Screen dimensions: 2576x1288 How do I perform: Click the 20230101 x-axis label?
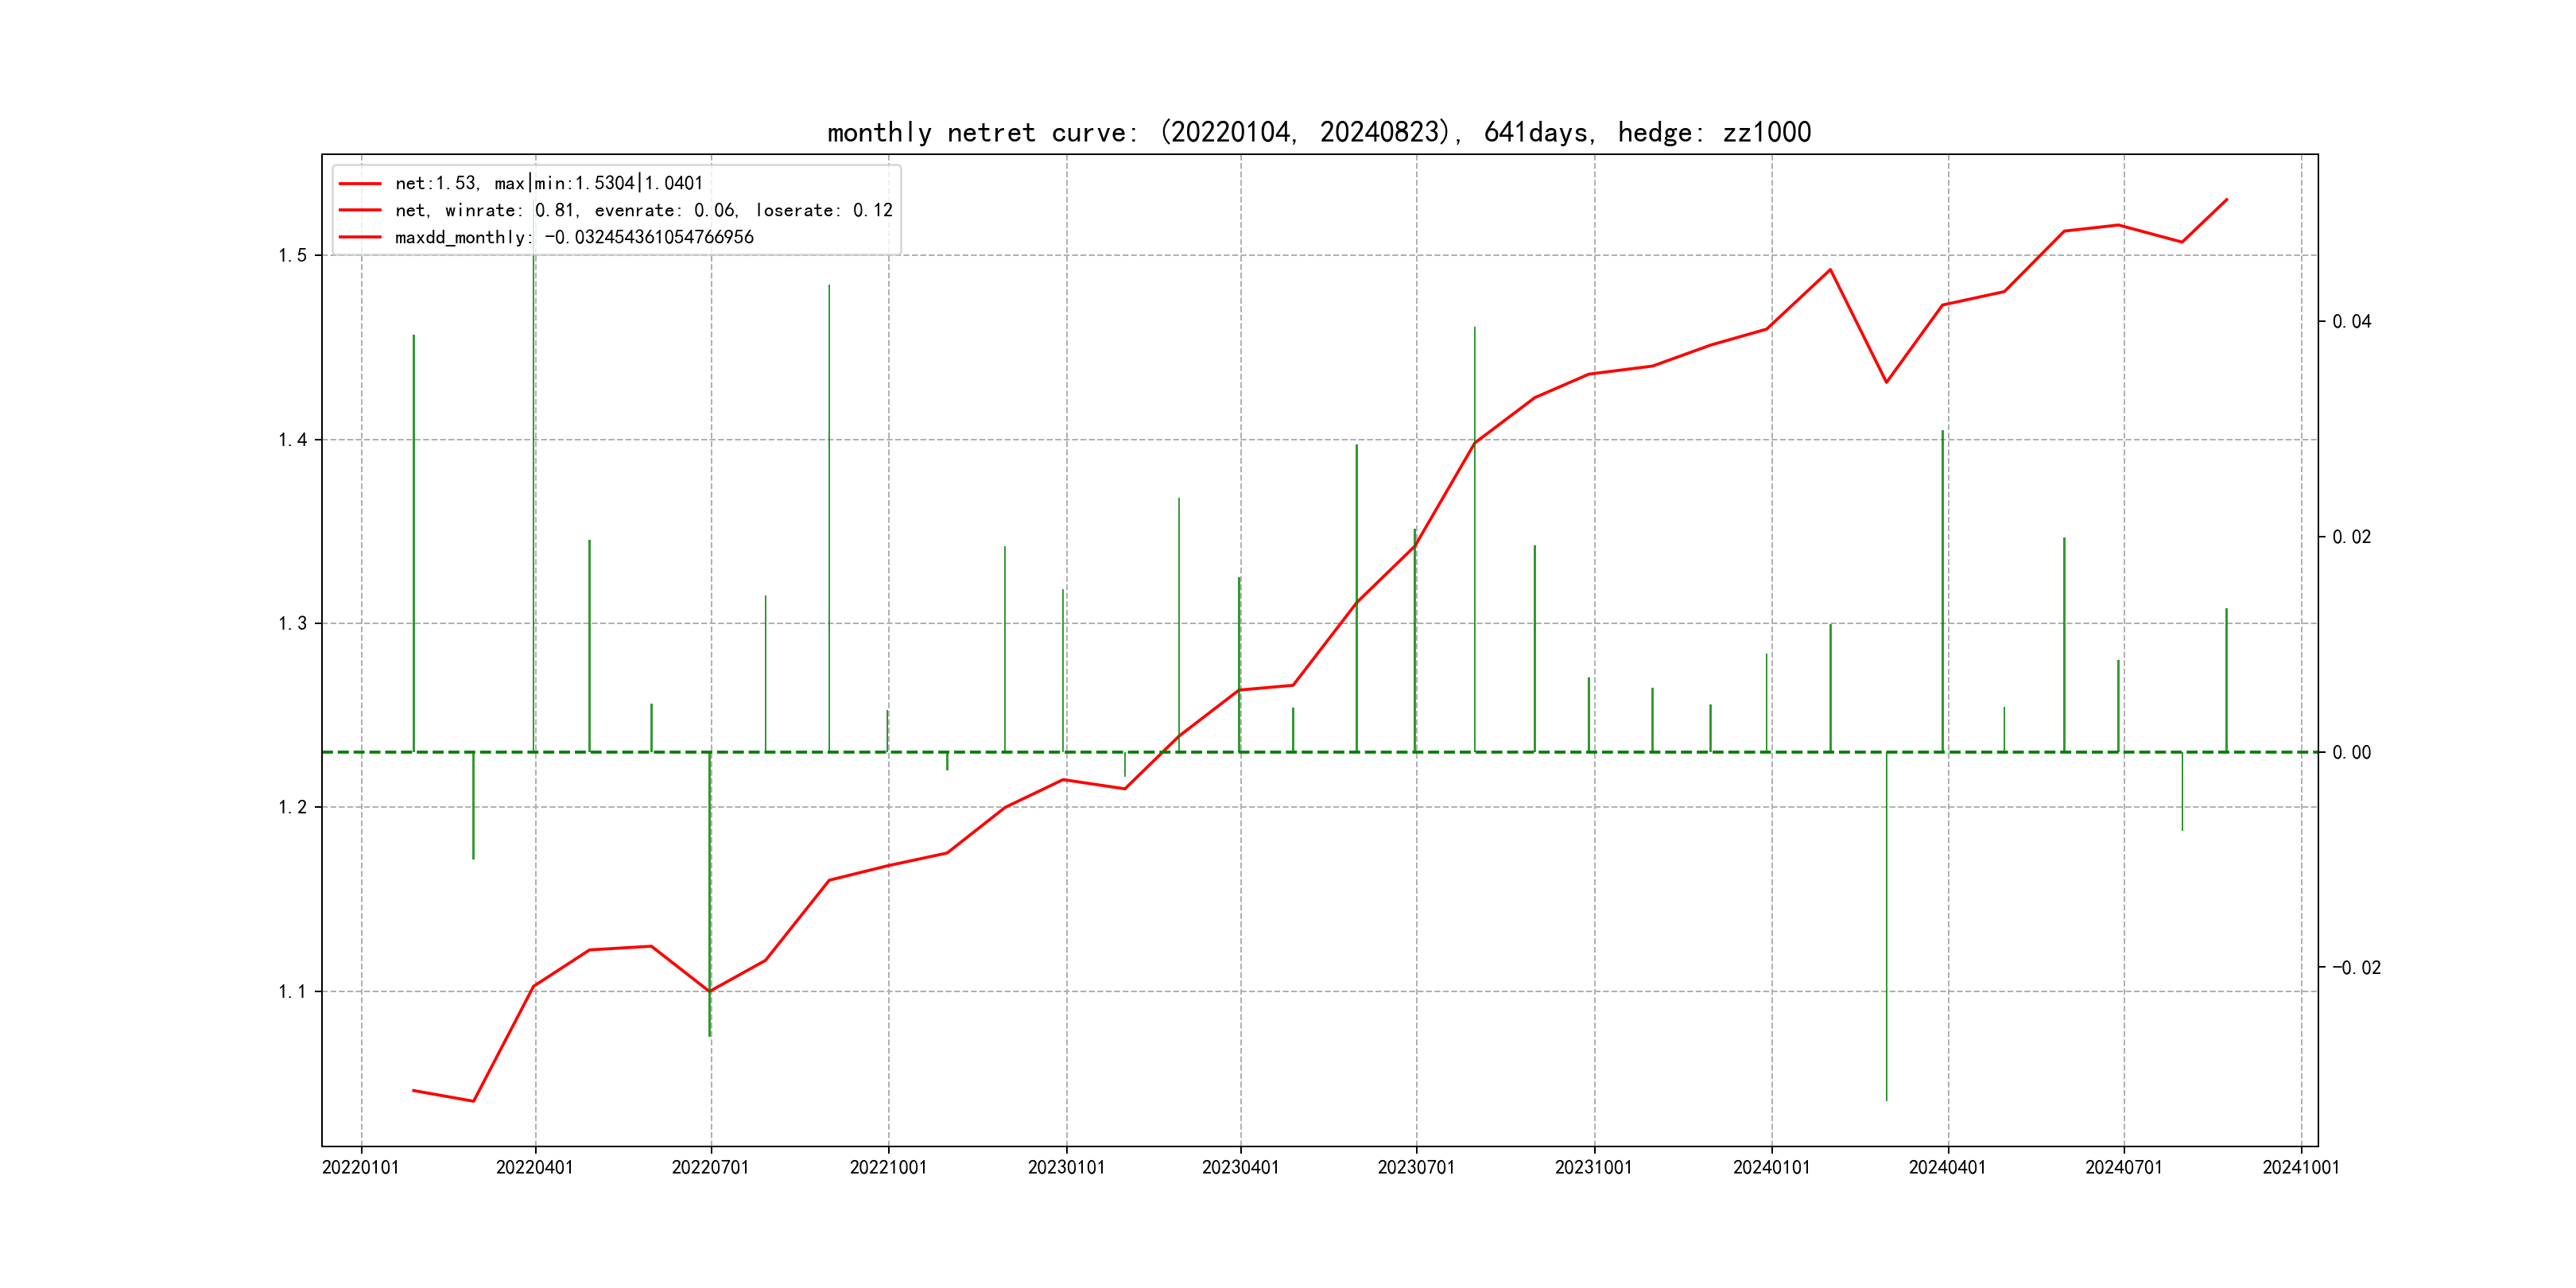1066,1167
